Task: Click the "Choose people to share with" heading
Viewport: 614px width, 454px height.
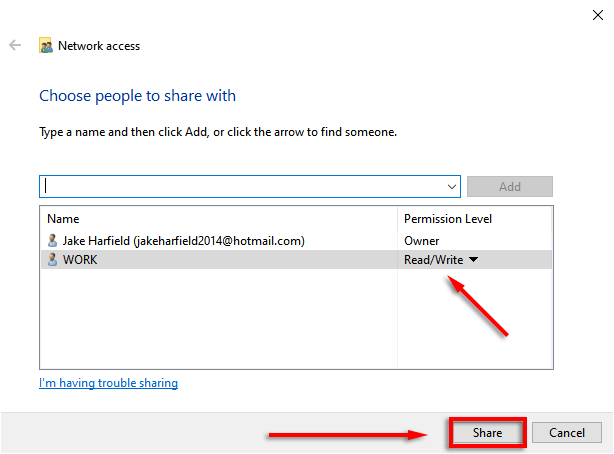Action: point(137,96)
